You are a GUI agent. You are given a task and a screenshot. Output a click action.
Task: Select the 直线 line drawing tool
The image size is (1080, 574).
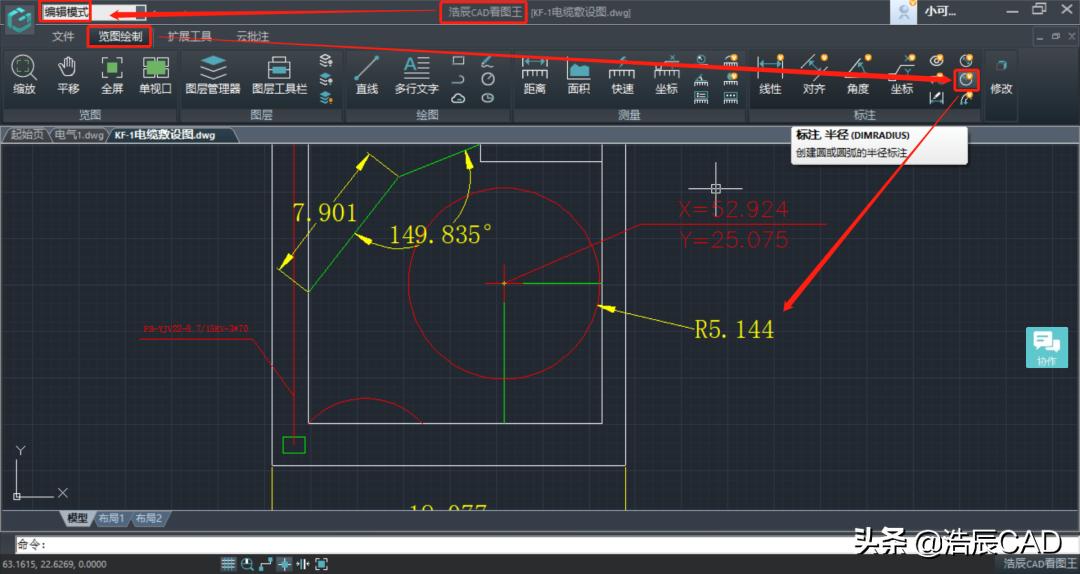click(x=367, y=75)
